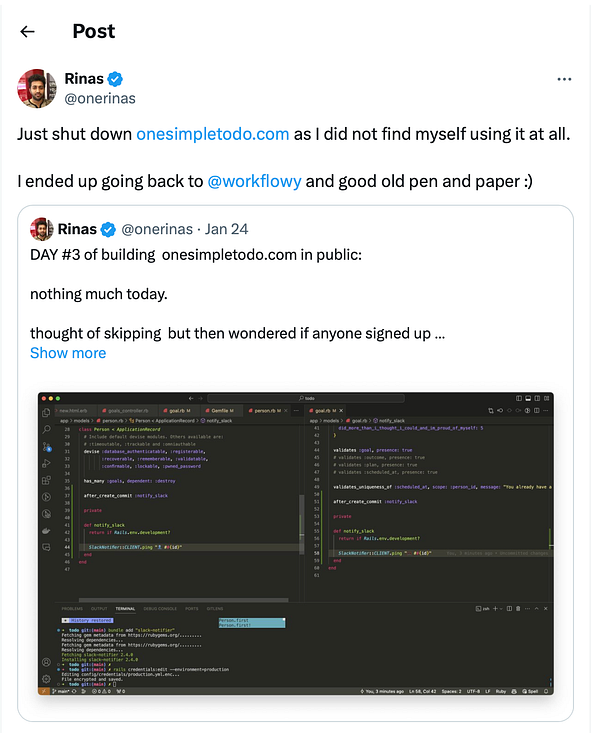Click the back arrow icon

pyautogui.click(x=27, y=31)
